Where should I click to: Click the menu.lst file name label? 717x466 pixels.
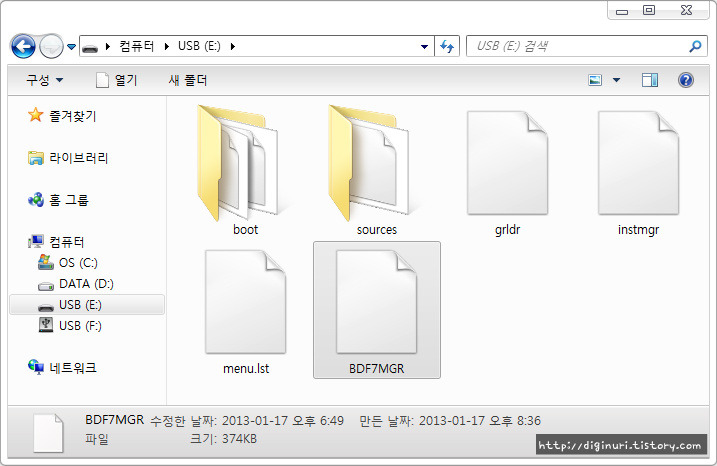pyautogui.click(x=246, y=369)
